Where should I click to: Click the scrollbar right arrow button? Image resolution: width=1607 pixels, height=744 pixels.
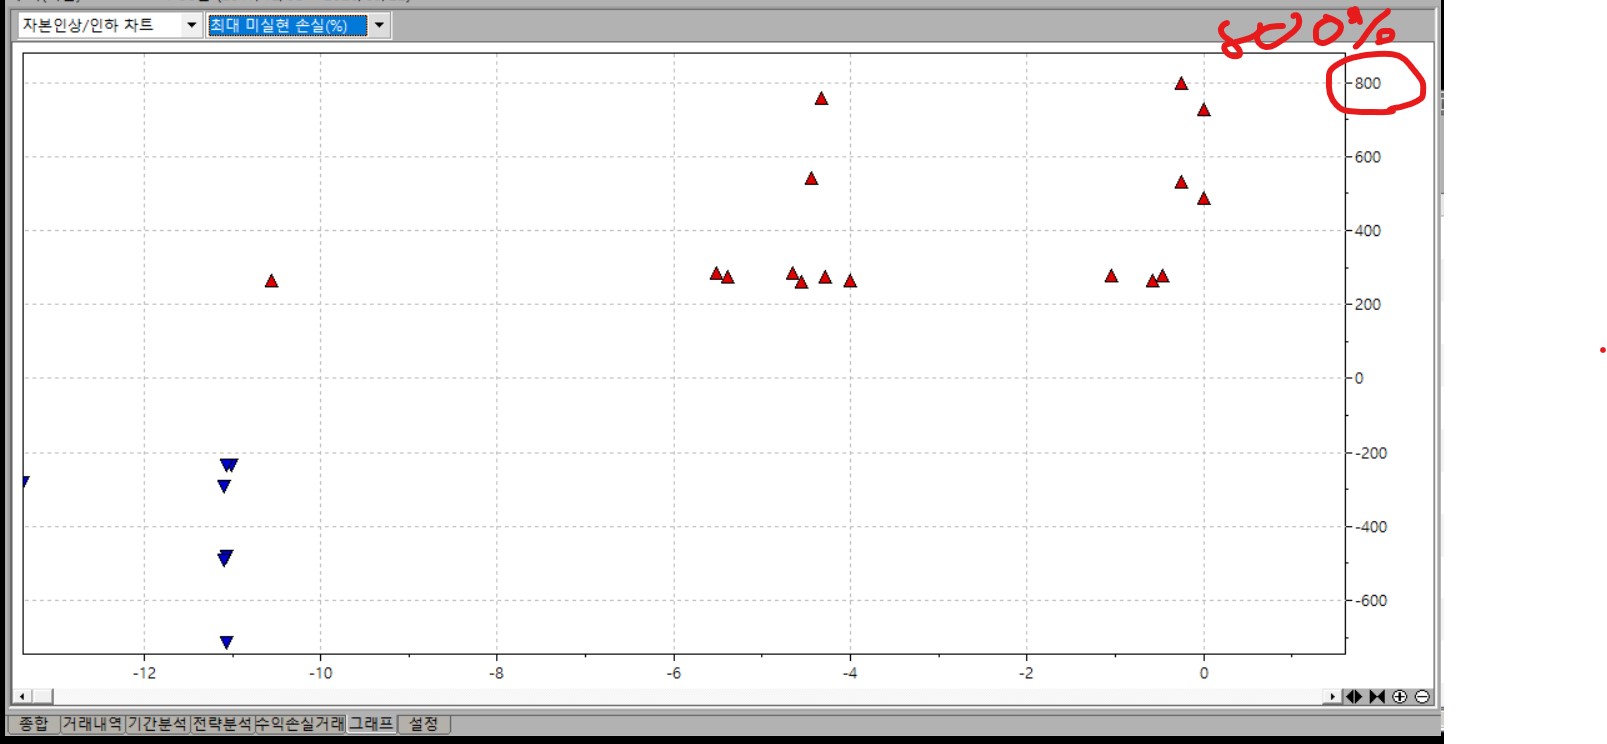click(1332, 697)
